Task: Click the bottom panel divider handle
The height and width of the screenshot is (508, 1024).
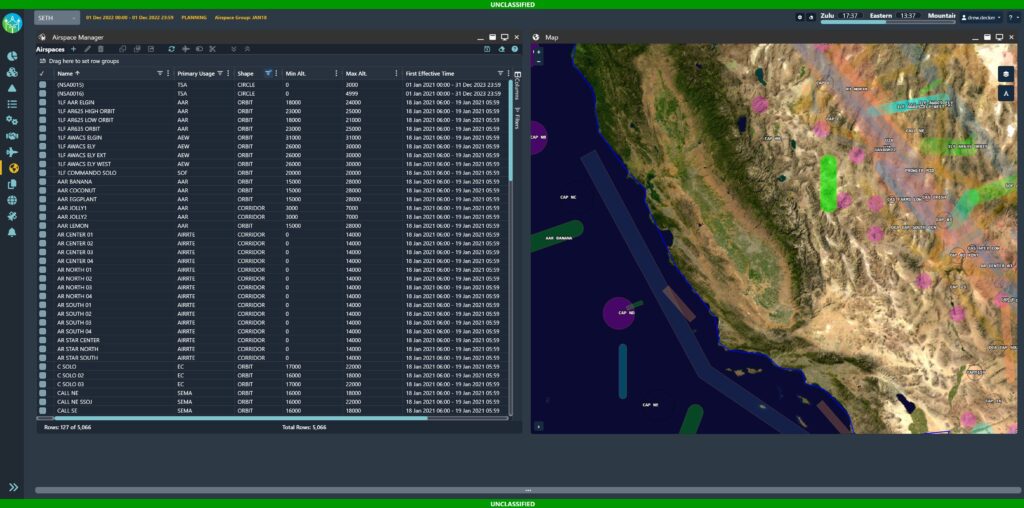Action: pyautogui.click(x=528, y=490)
